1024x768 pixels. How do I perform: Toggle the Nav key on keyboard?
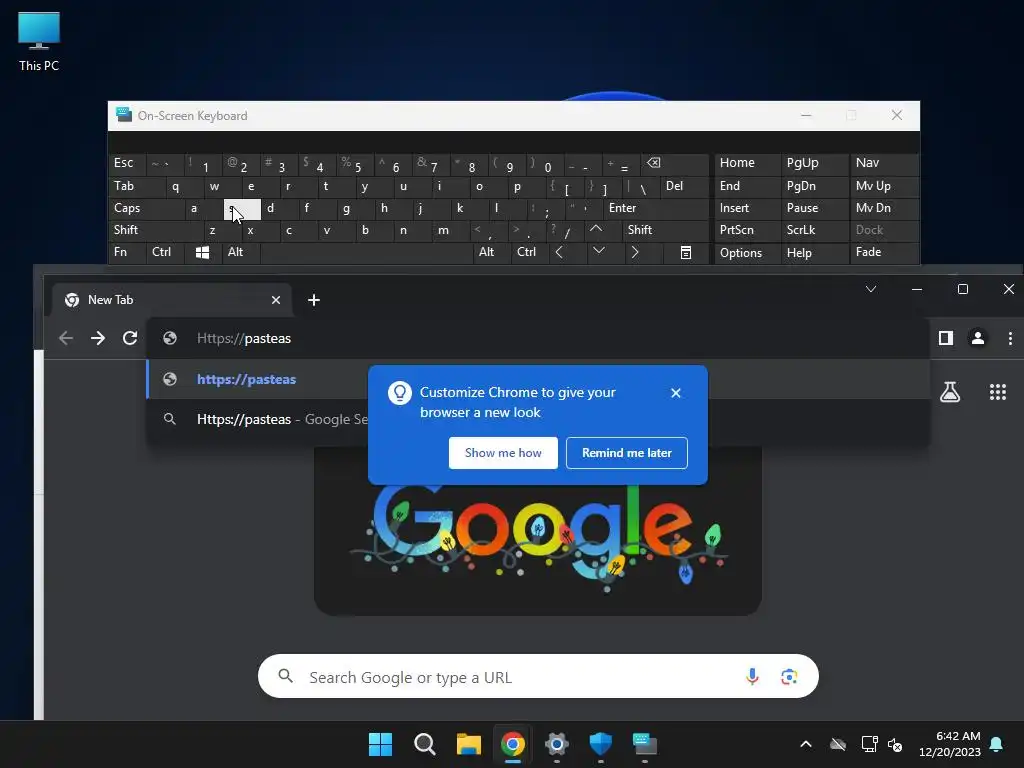click(x=883, y=163)
